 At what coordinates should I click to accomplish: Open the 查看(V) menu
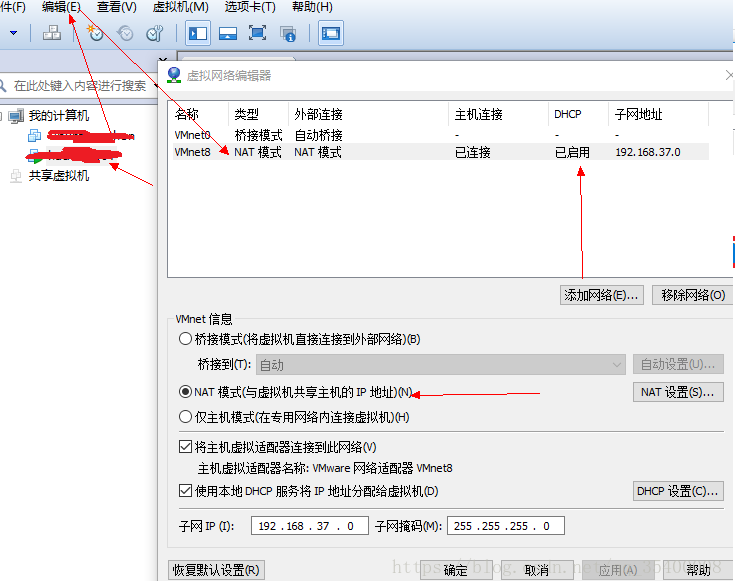117,8
